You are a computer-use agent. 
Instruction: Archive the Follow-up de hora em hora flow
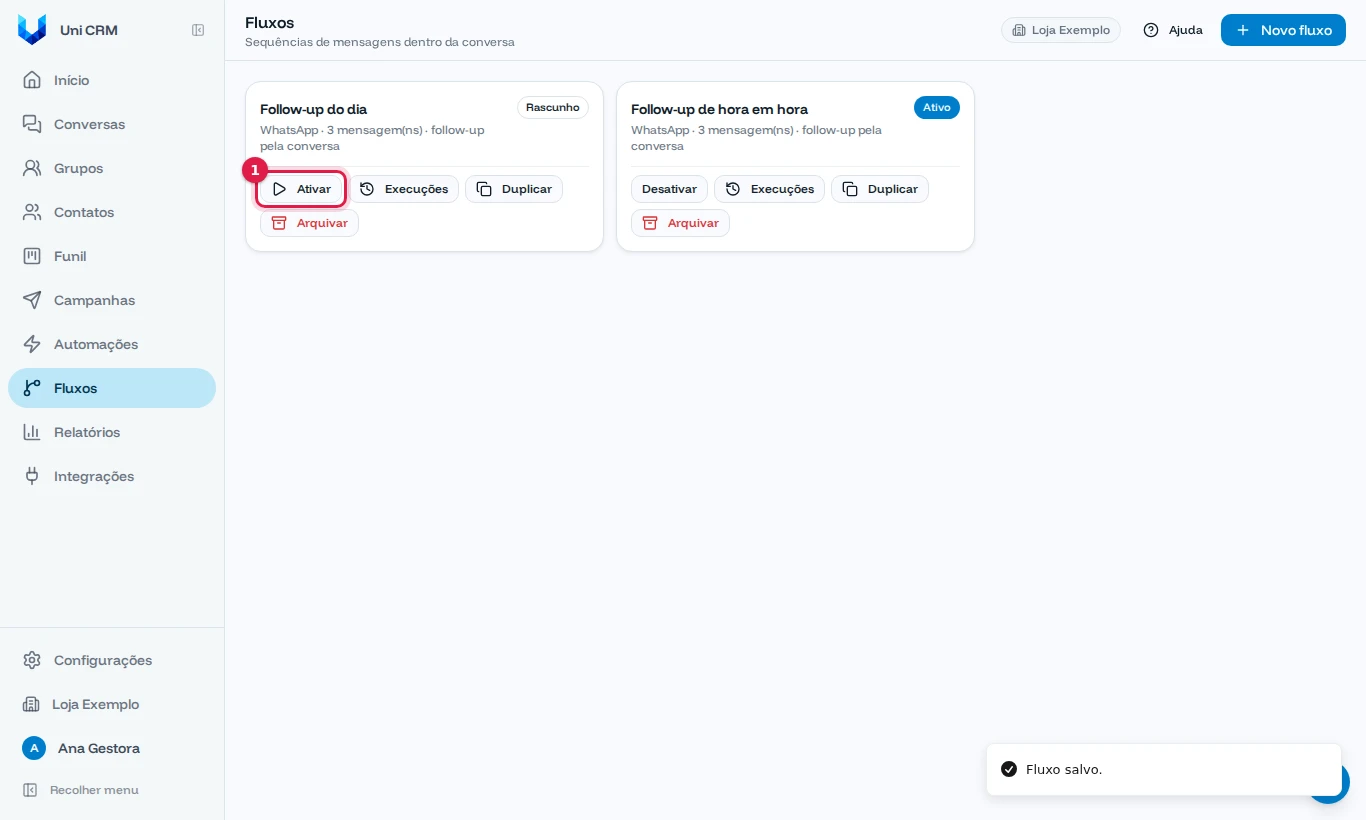pos(680,223)
